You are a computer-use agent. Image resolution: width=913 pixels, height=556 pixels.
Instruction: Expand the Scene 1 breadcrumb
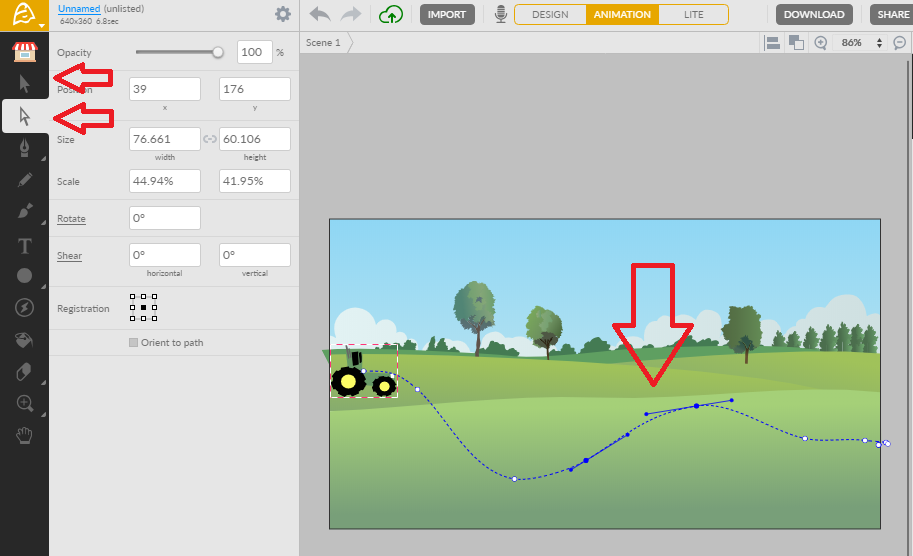click(x=323, y=43)
